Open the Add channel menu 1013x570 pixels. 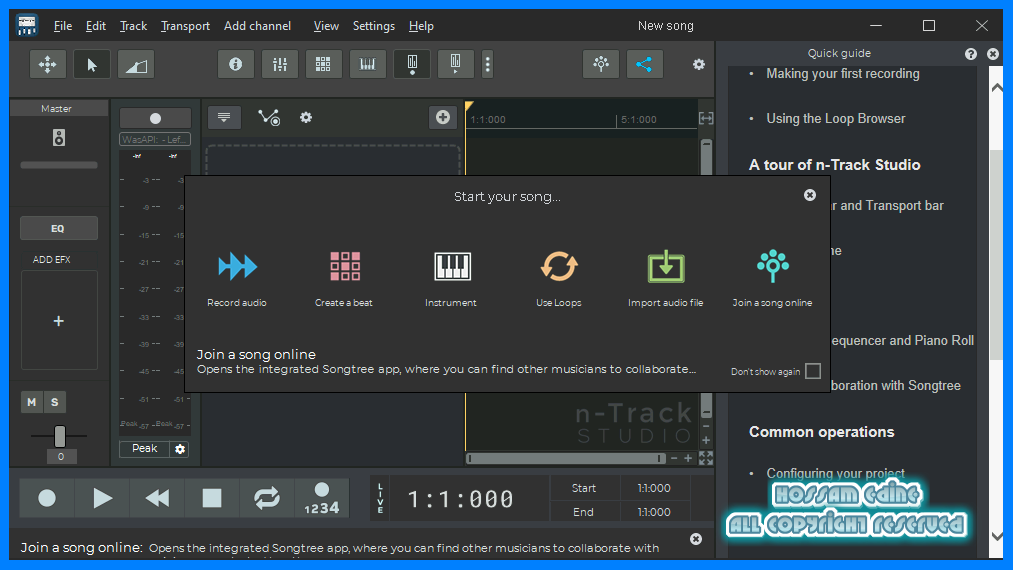click(257, 26)
